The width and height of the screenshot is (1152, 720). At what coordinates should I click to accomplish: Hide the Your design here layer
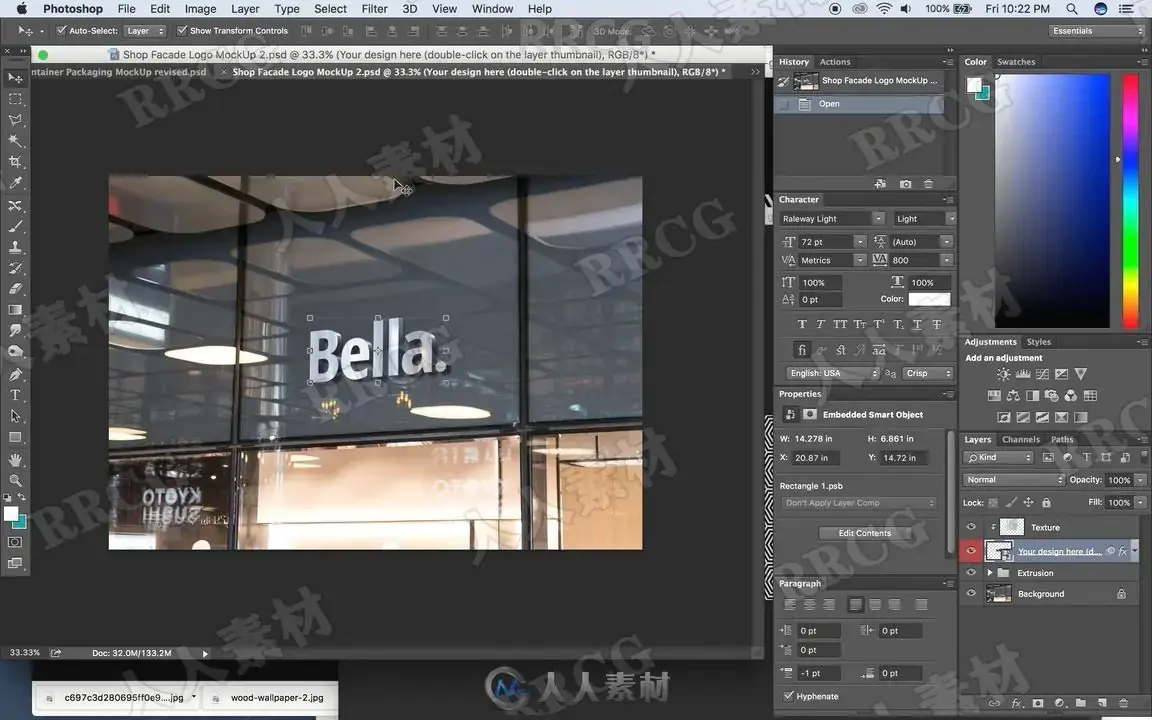971,550
